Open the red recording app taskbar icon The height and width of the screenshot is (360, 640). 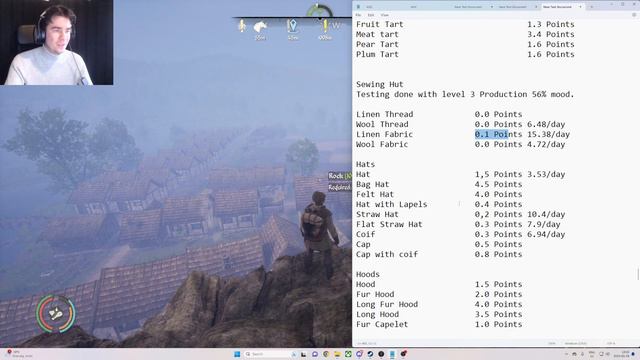click(404, 353)
